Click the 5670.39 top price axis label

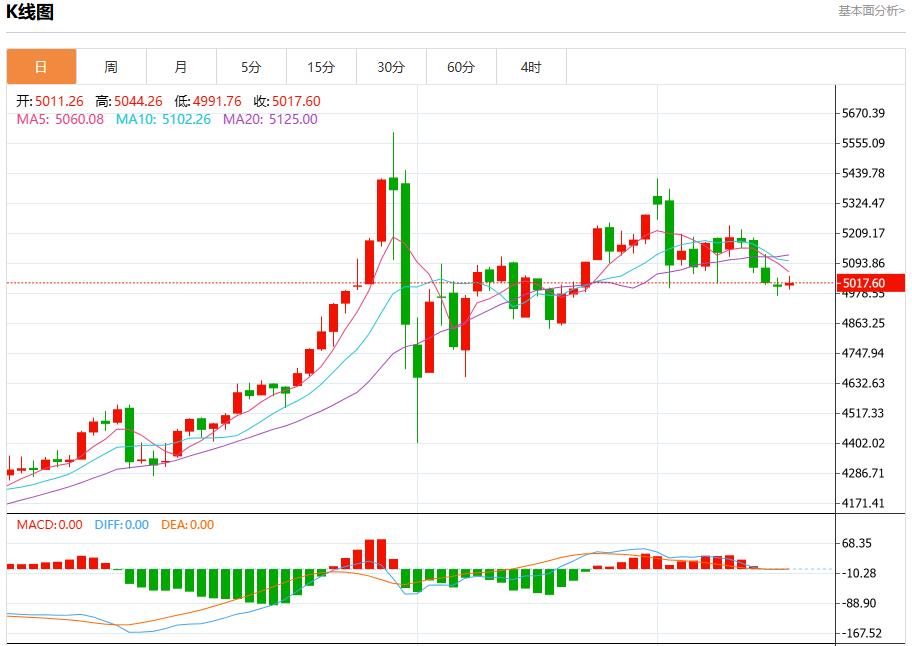coord(864,113)
